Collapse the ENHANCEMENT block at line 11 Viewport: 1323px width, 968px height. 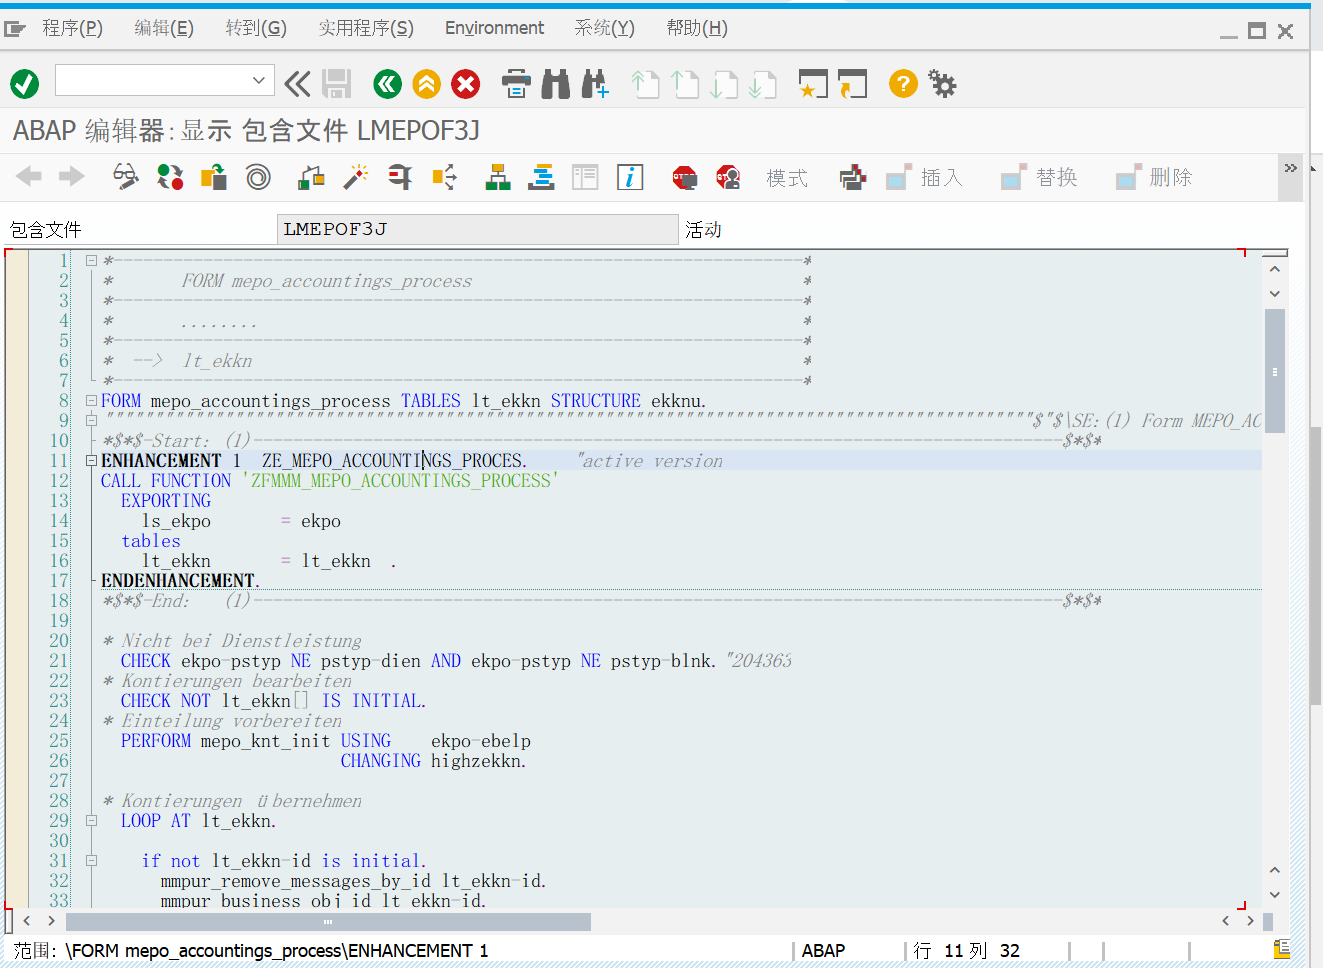[91, 461]
